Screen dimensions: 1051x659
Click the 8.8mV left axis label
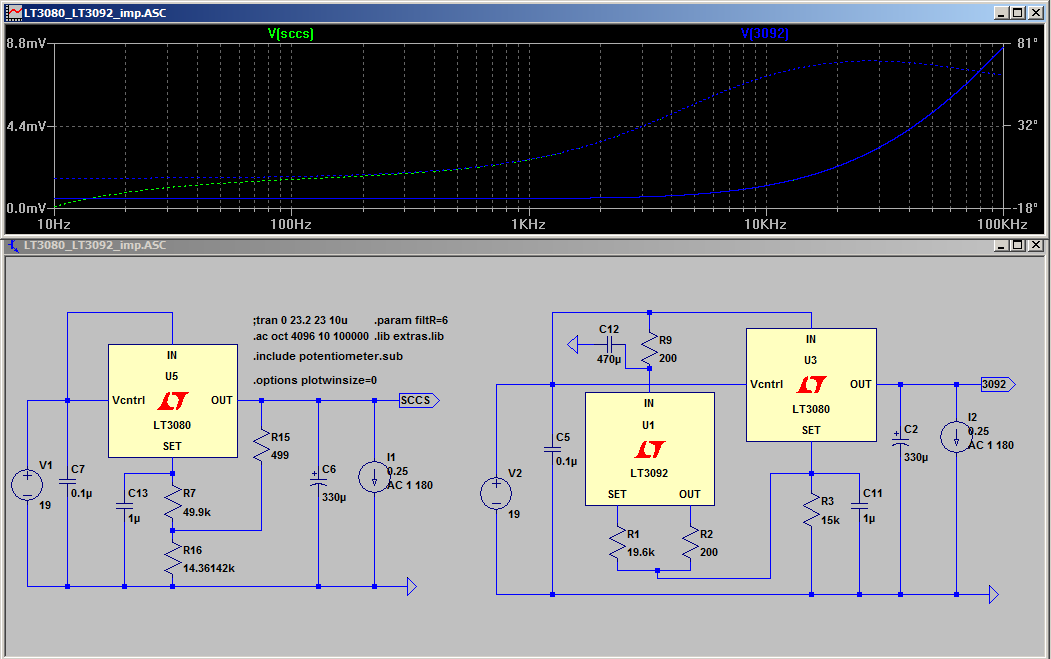click(26, 44)
